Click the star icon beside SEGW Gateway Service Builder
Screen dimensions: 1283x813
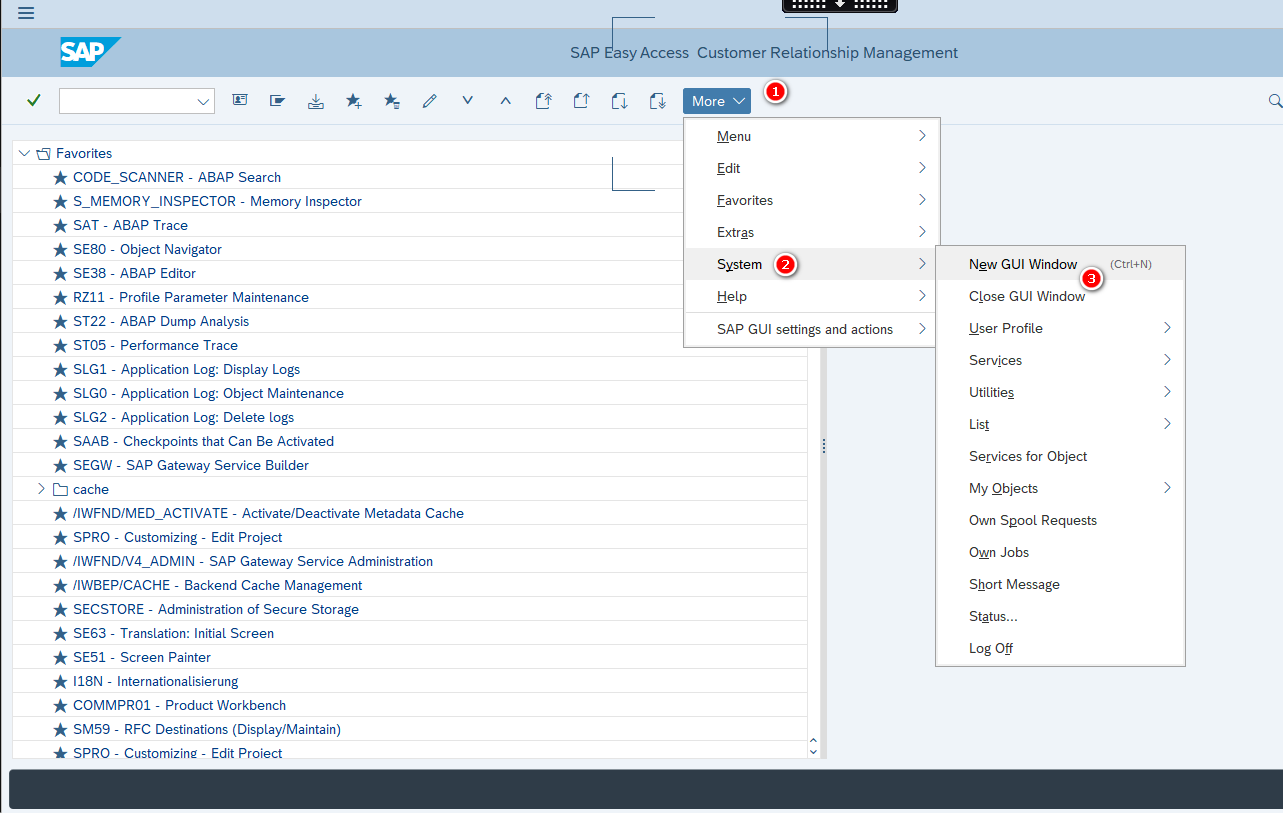coord(60,465)
